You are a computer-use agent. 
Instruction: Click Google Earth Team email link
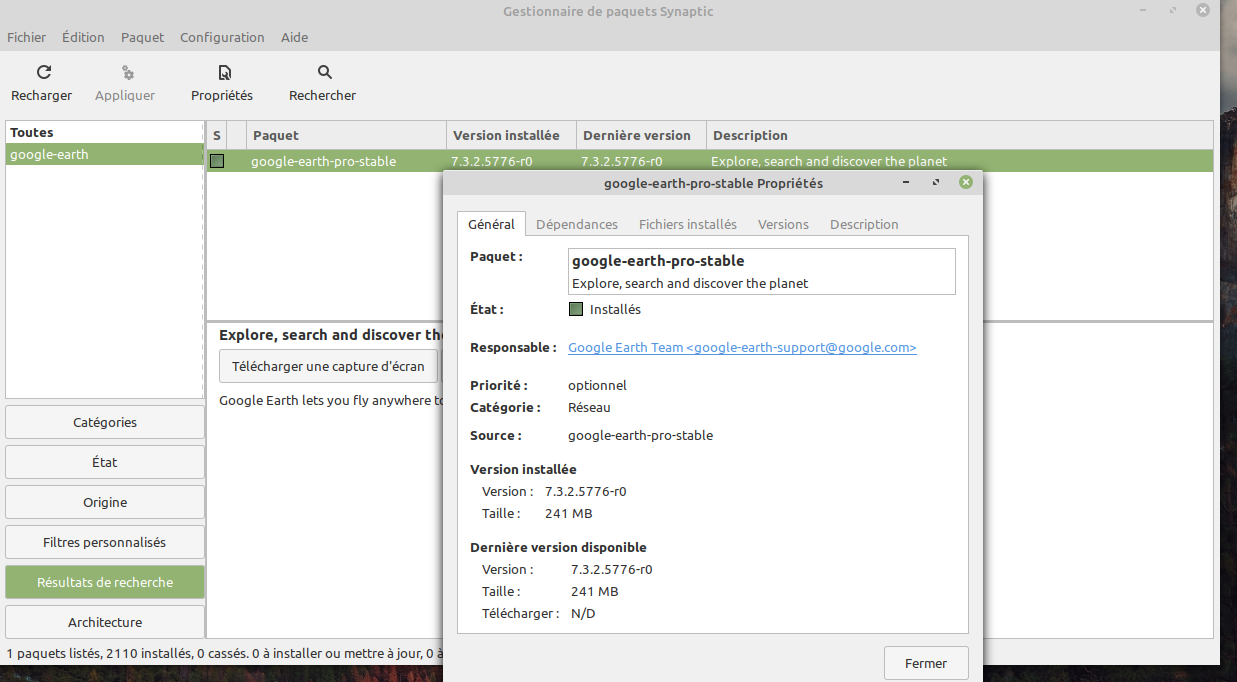[742, 348]
